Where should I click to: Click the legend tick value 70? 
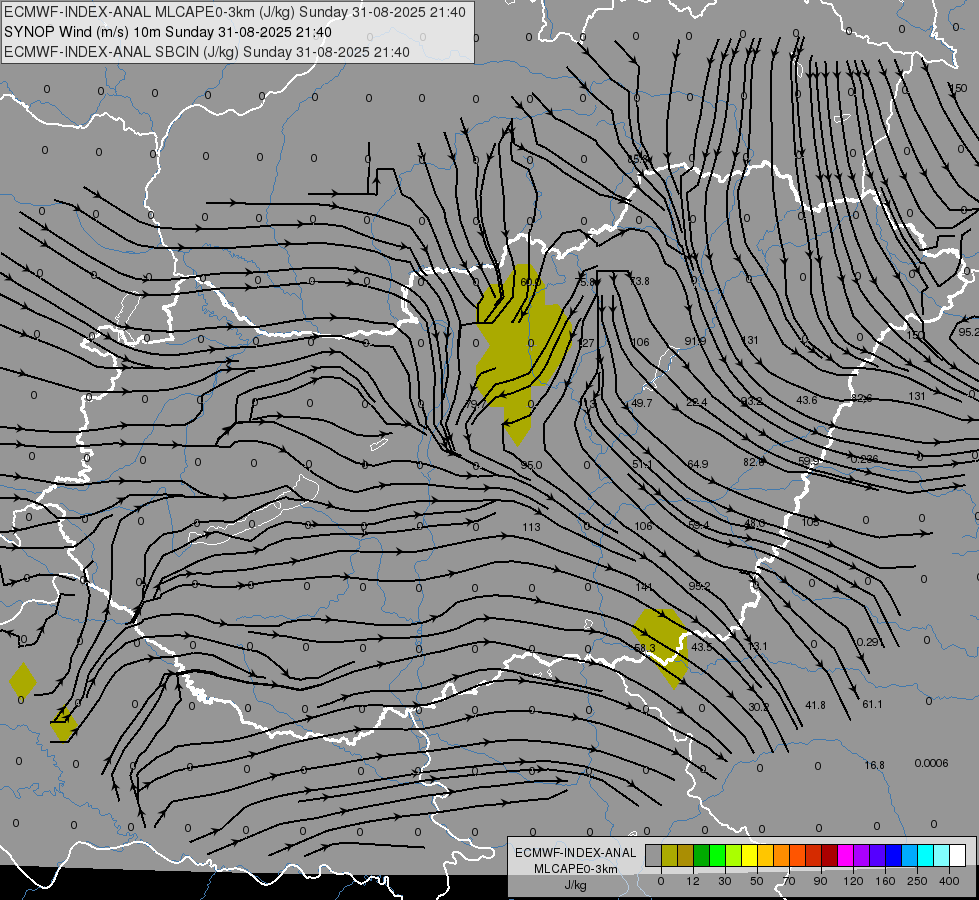[789, 881]
